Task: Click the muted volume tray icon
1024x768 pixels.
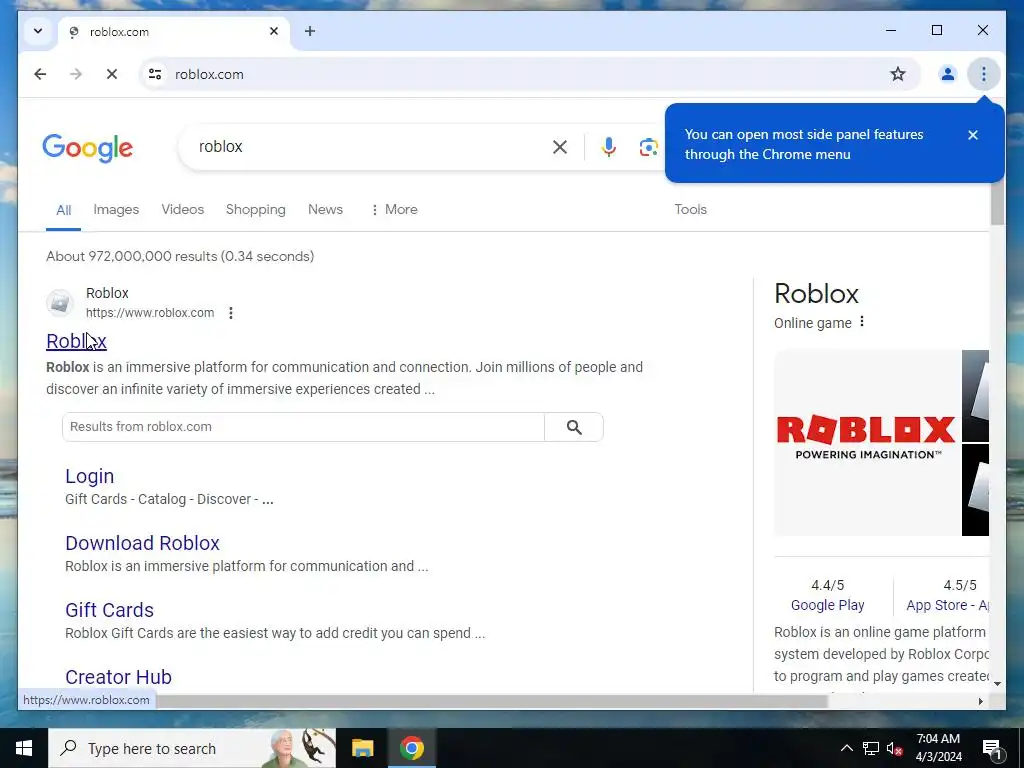Action: click(894, 748)
